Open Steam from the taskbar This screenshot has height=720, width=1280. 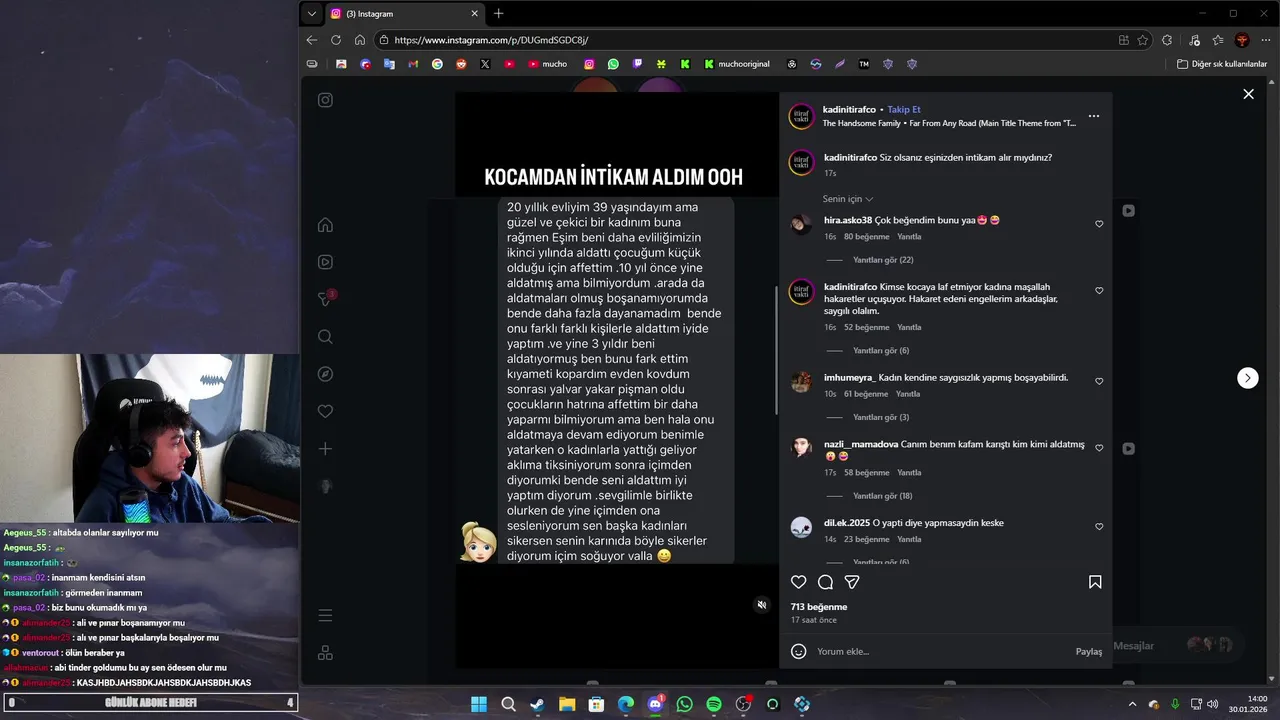point(538,704)
